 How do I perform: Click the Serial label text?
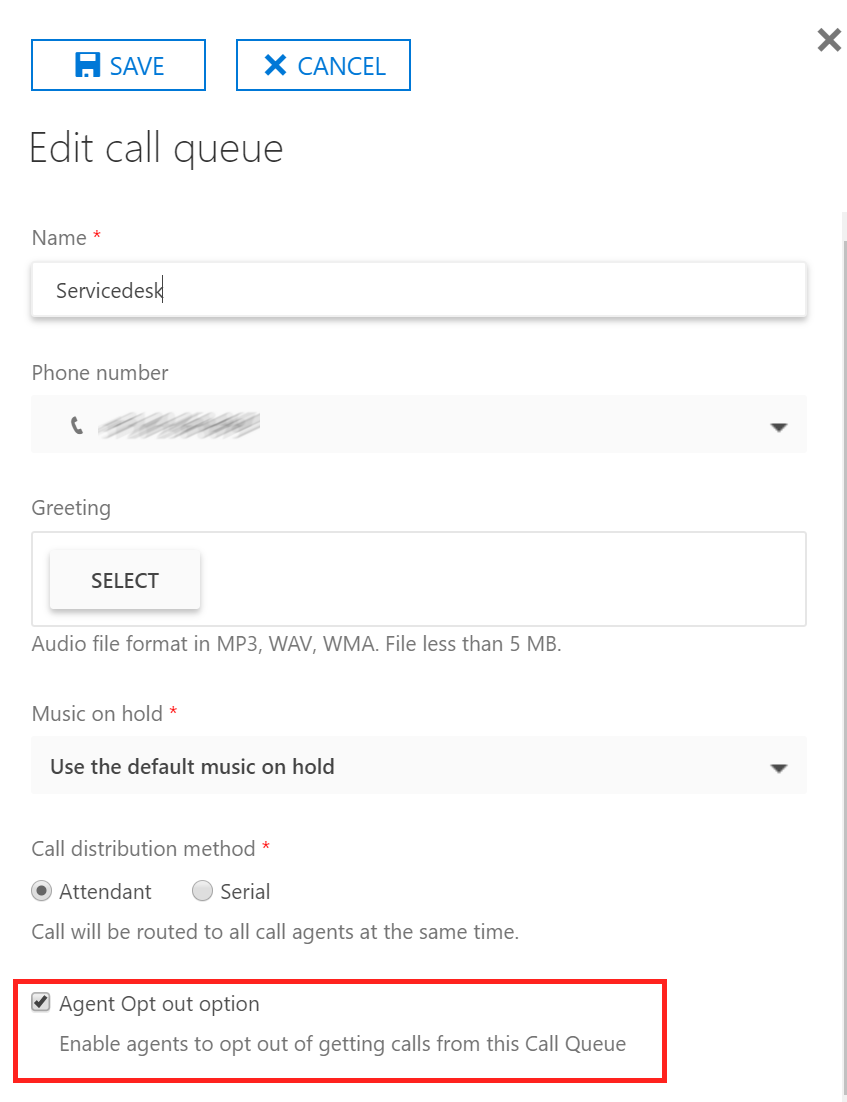click(x=245, y=891)
